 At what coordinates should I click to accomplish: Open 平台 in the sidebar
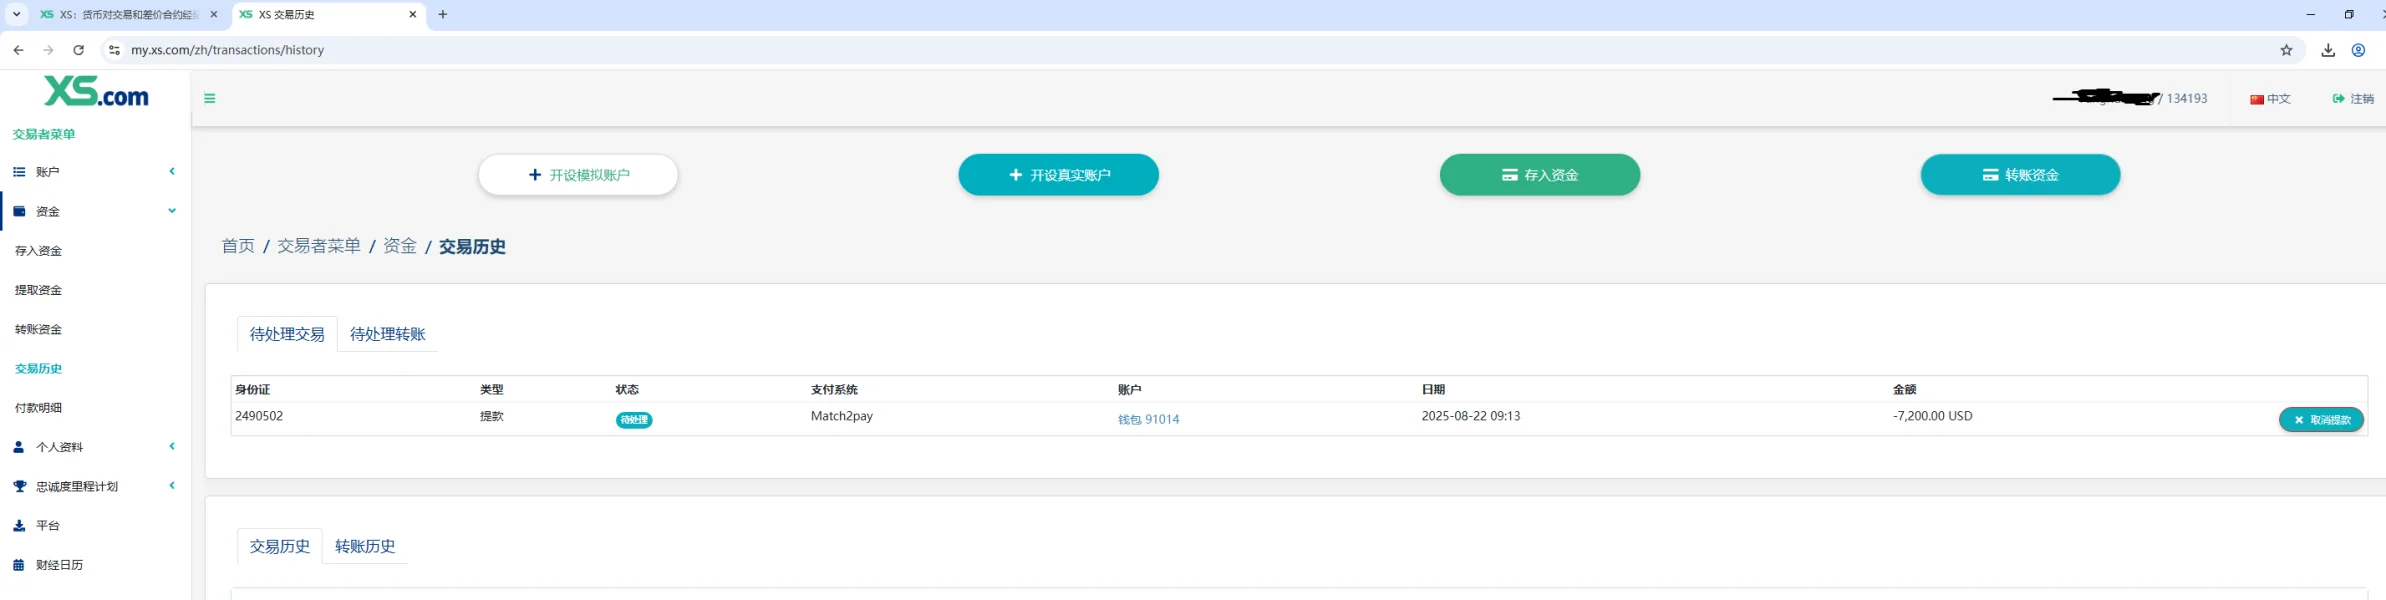47,525
